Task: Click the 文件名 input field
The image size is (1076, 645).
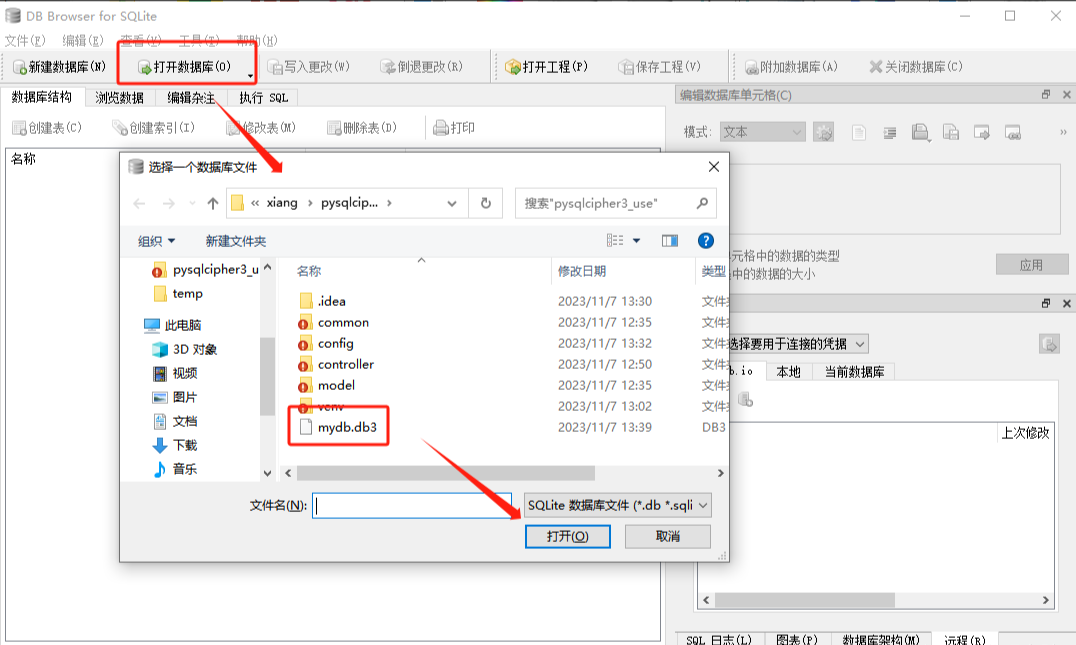Action: (x=412, y=506)
